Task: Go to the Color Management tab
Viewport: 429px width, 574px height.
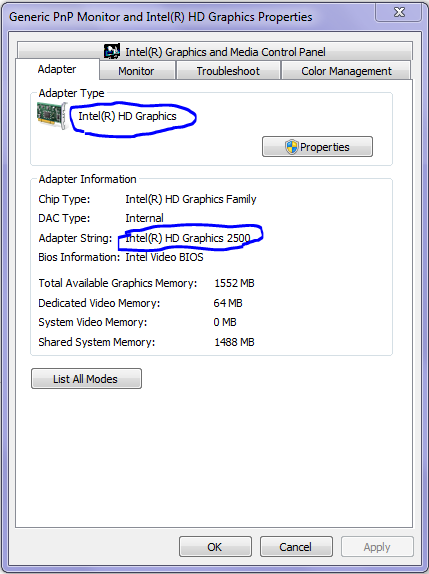Action: pos(346,71)
